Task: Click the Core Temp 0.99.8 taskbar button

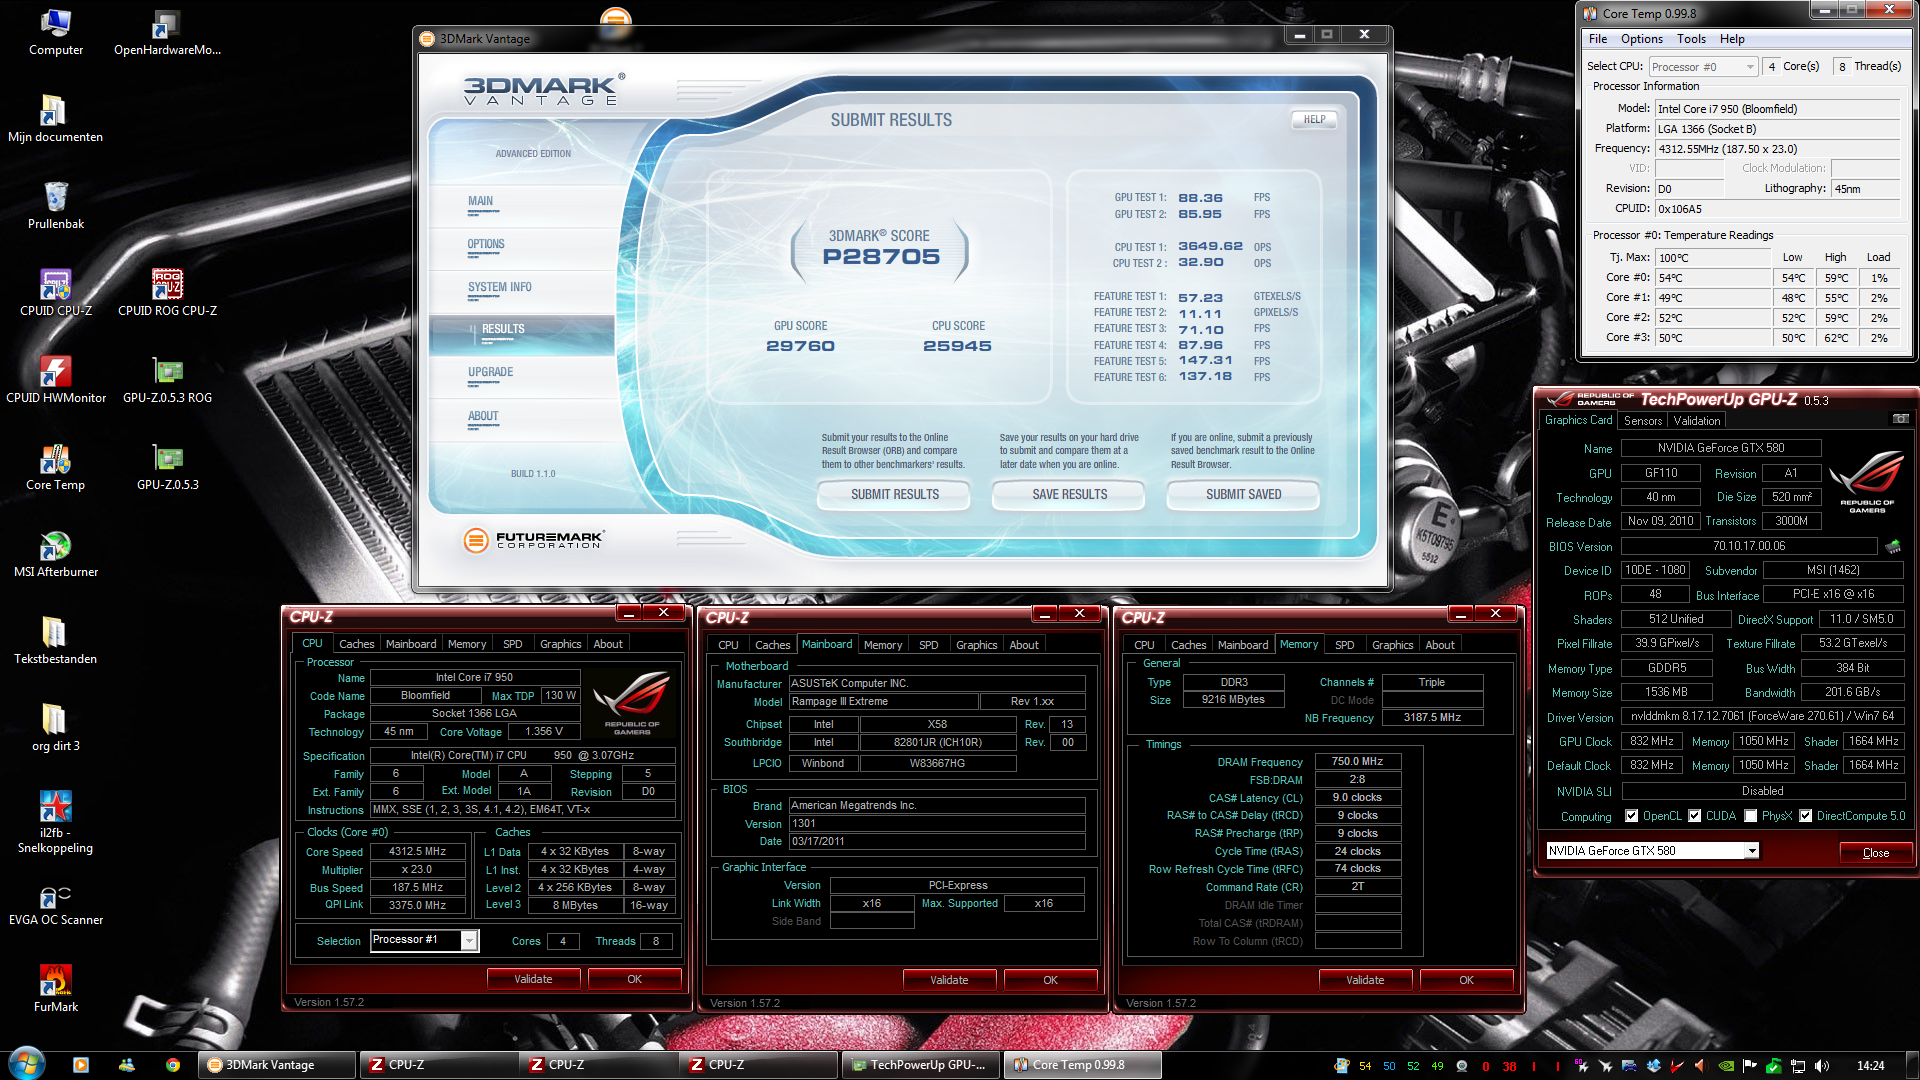Action: click(x=1083, y=1065)
